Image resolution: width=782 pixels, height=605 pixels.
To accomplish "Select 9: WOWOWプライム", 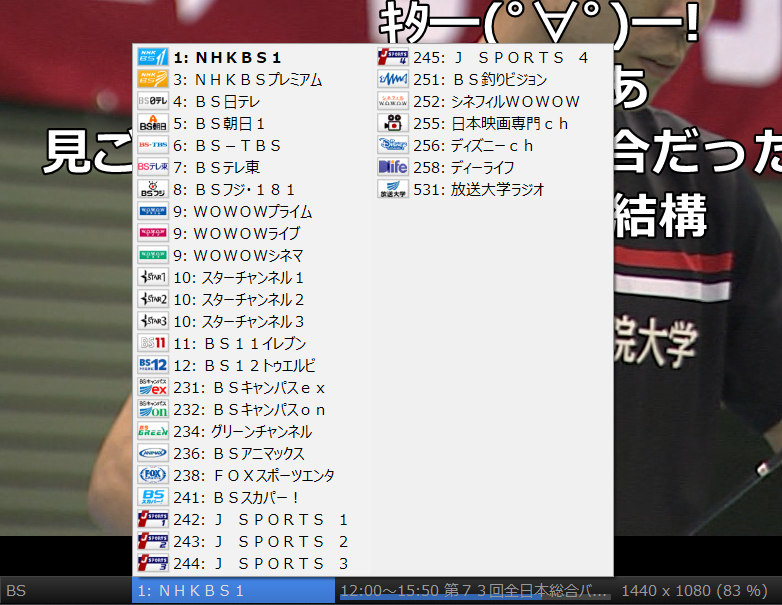I will pyautogui.click(x=253, y=211).
